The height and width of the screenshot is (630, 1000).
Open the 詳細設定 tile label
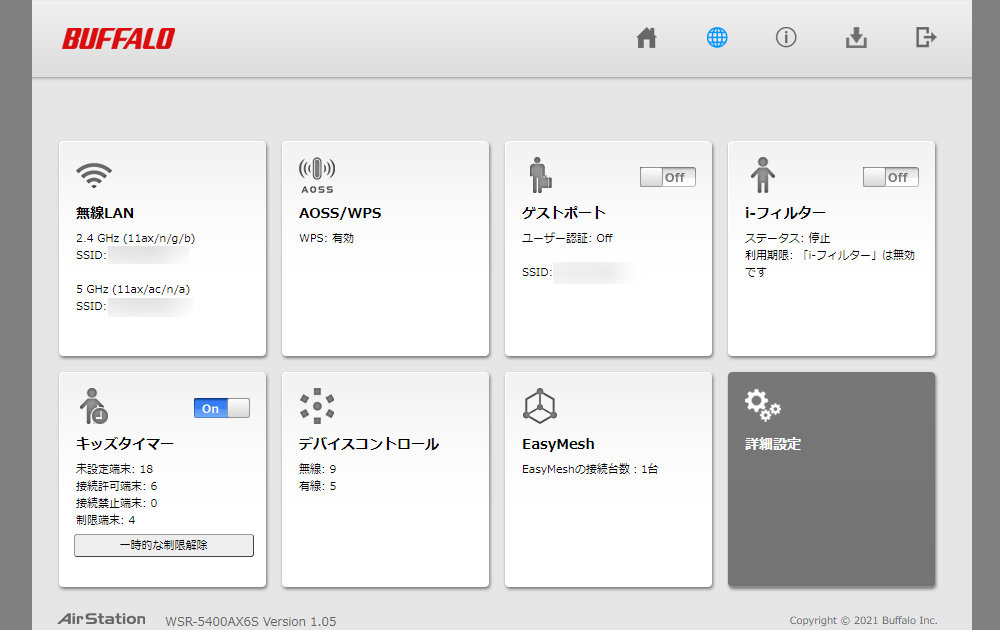tap(773, 444)
